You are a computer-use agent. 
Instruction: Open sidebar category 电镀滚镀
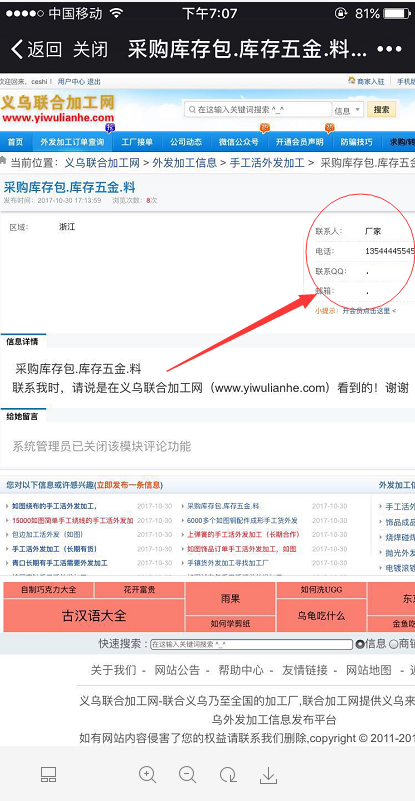pos(400,568)
